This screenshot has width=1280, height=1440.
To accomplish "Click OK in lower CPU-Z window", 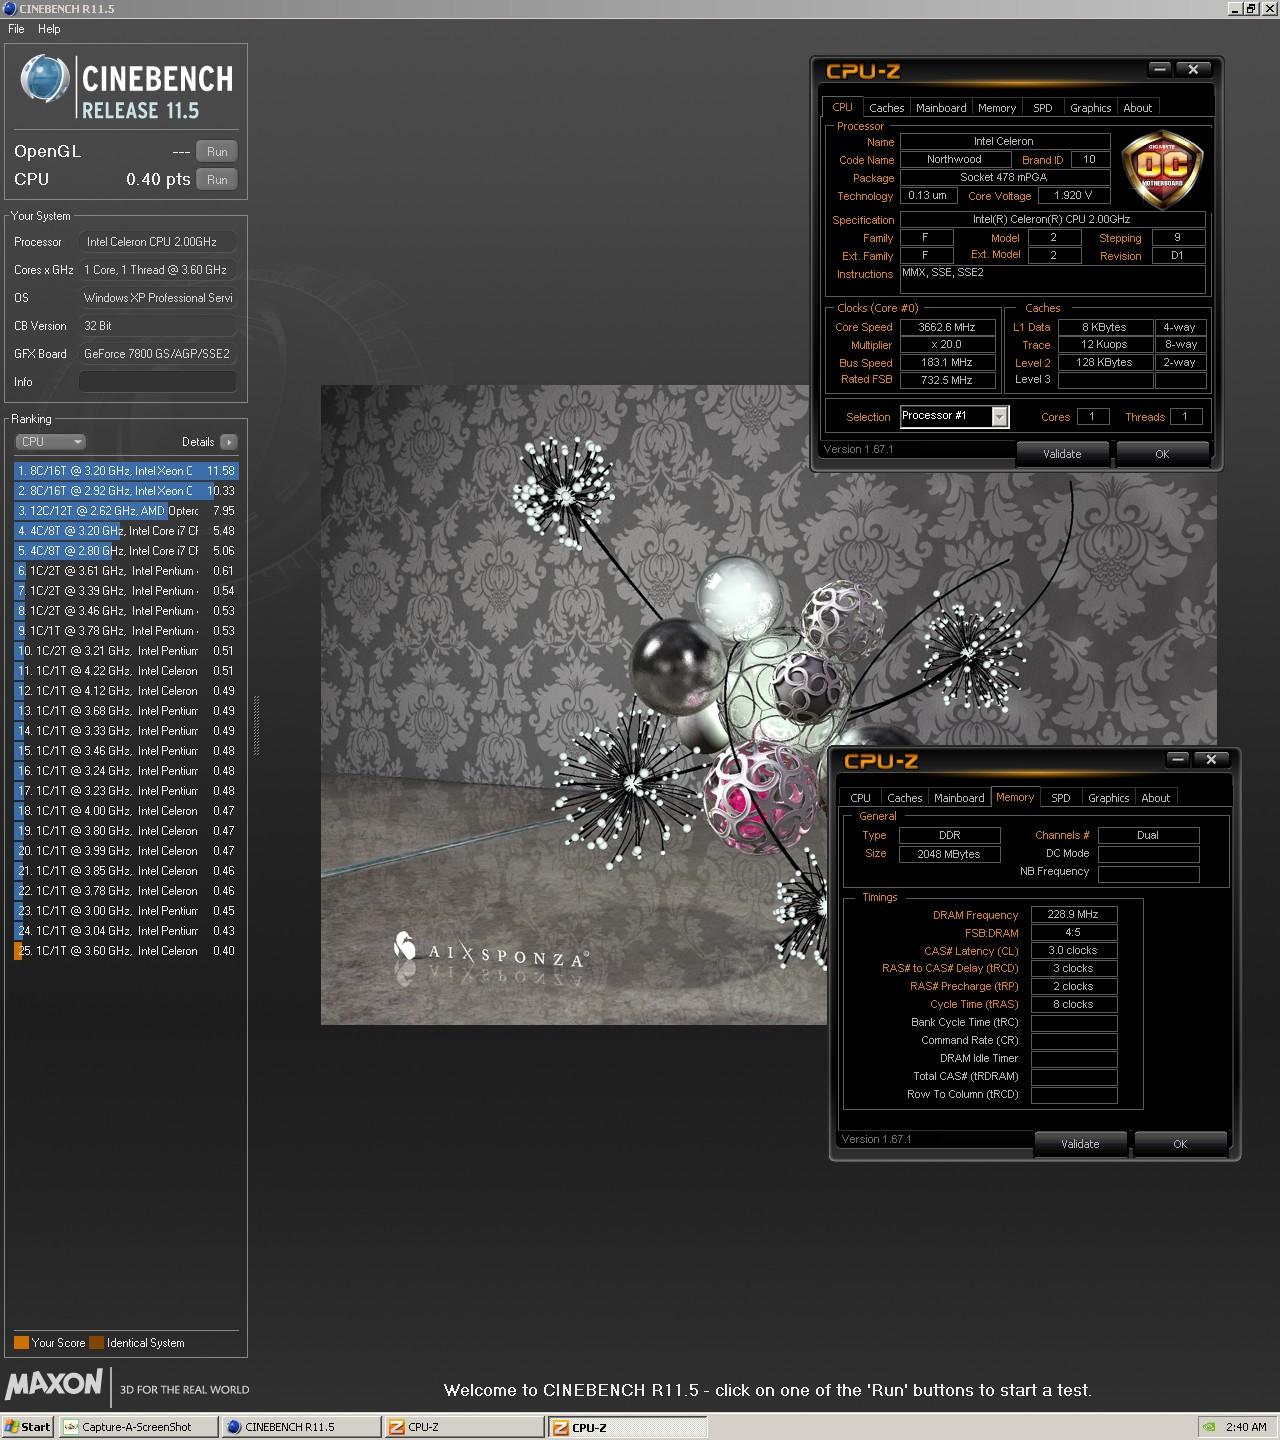I will click(x=1180, y=1144).
